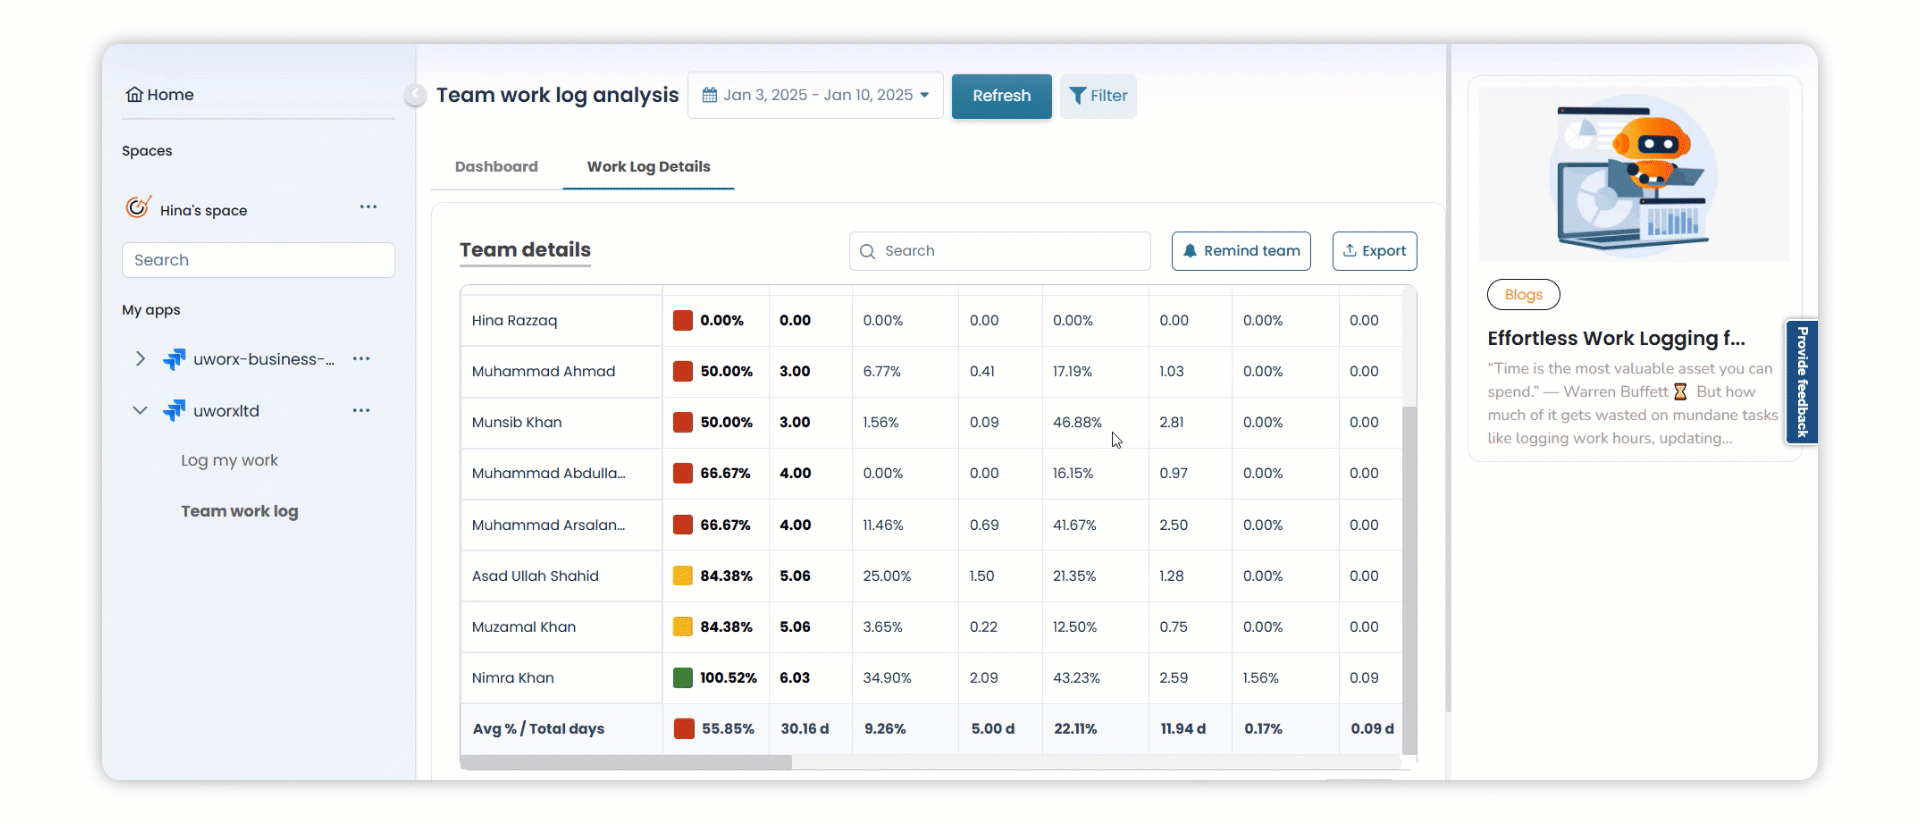
Task: Select the Work Log Details tab
Action: pyautogui.click(x=648, y=167)
